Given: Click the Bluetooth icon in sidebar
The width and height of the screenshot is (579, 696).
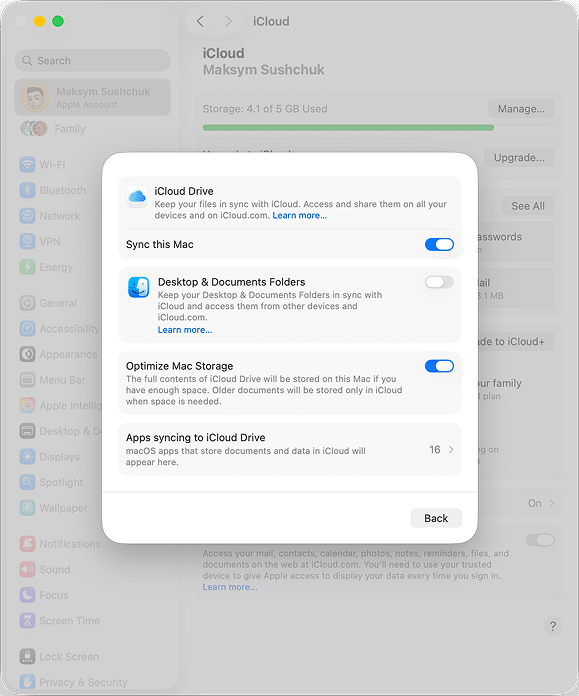Looking at the screenshot, I should click(28, 190).
